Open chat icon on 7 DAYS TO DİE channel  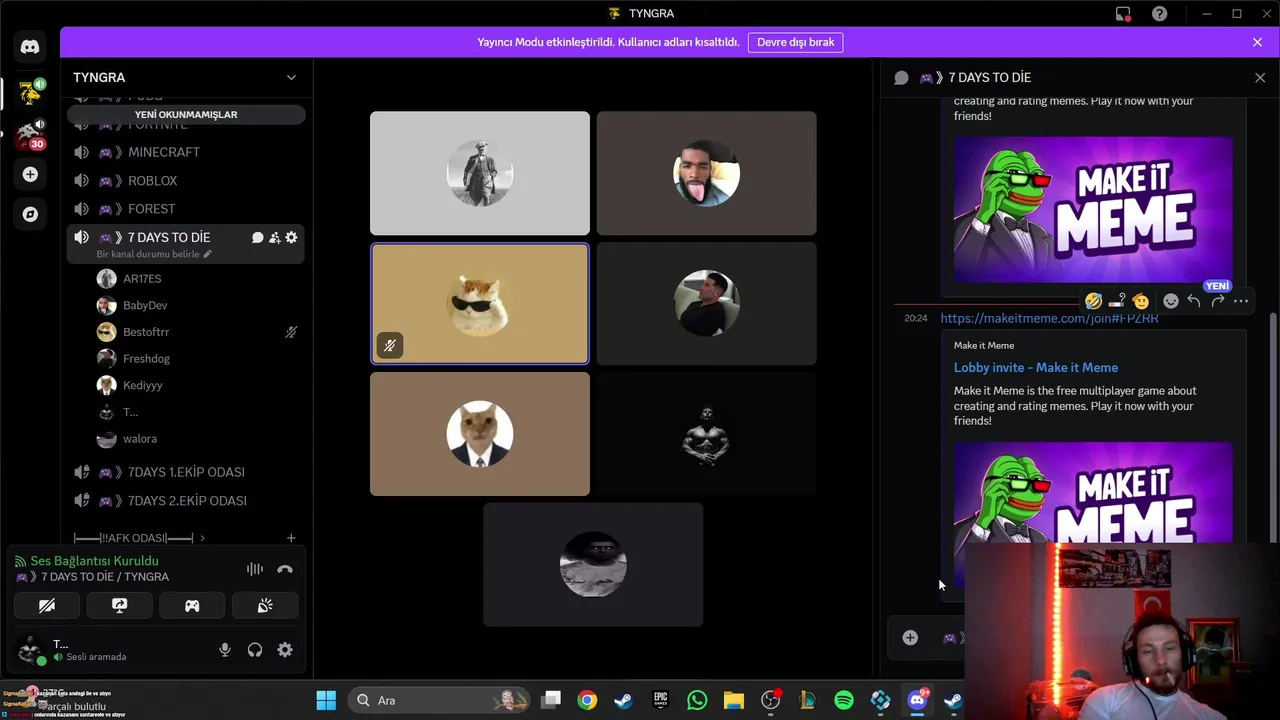[257, 237]
